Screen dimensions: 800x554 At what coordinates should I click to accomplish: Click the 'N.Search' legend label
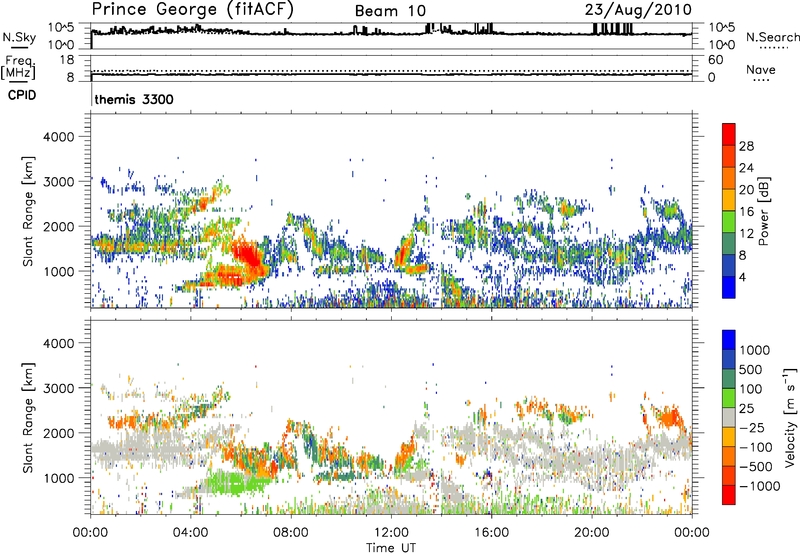pyautogui.click(x=773, y=37)
